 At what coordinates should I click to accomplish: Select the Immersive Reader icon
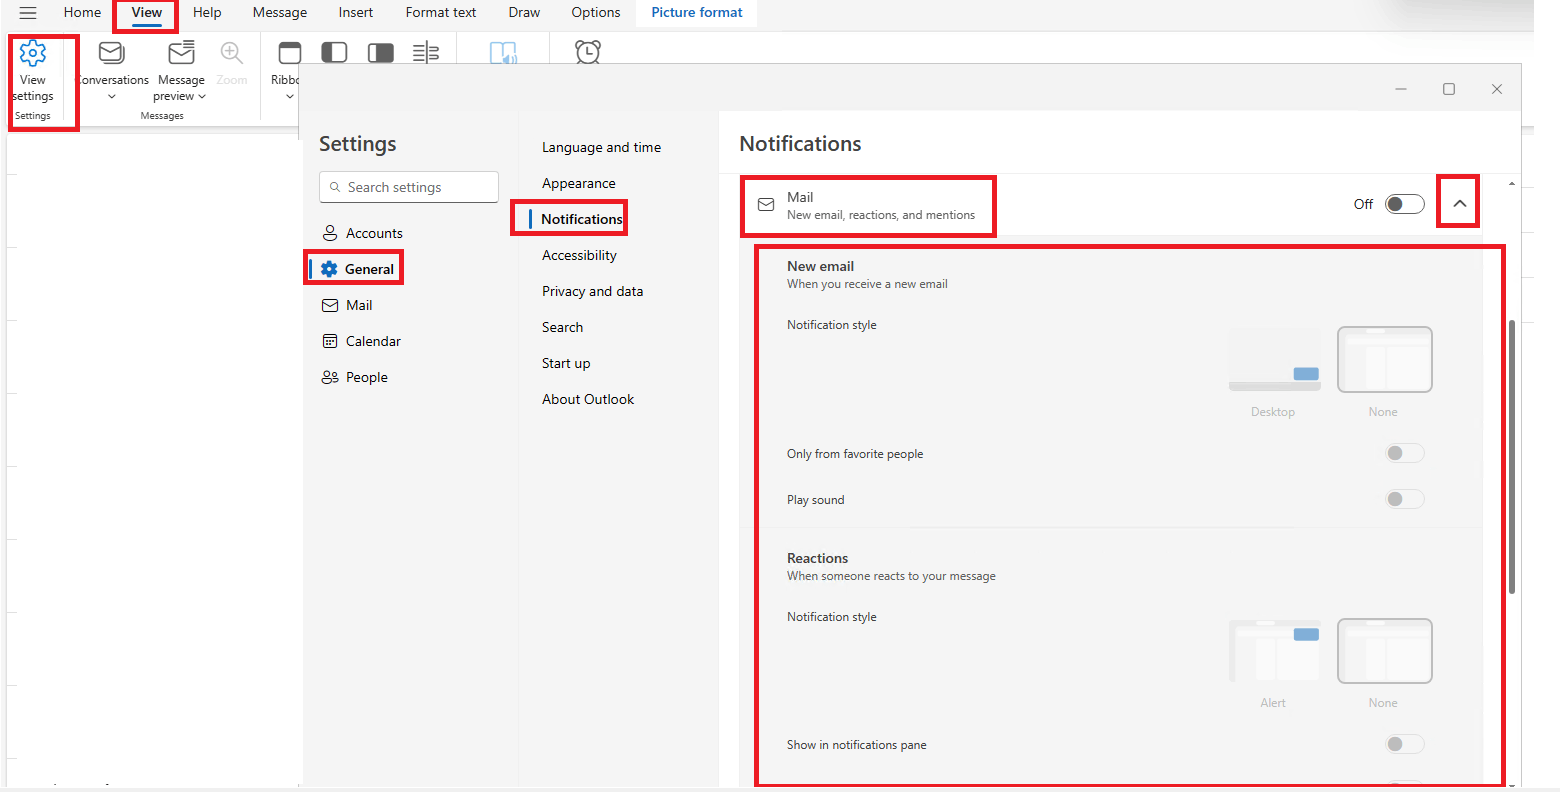coord(504,52)
